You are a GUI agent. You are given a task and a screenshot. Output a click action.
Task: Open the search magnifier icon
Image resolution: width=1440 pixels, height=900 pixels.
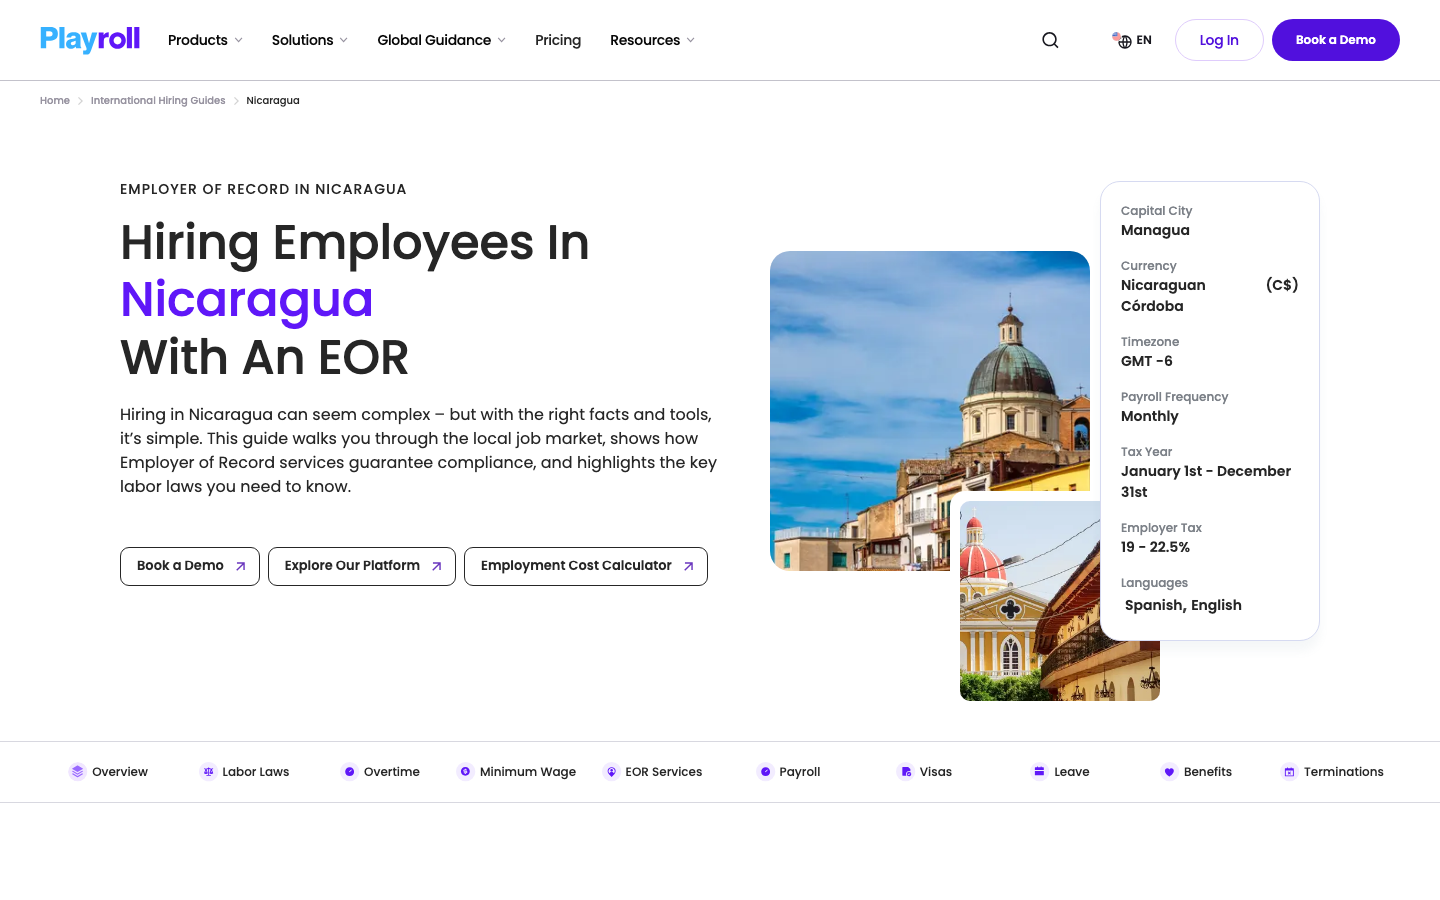[1050, 40]
